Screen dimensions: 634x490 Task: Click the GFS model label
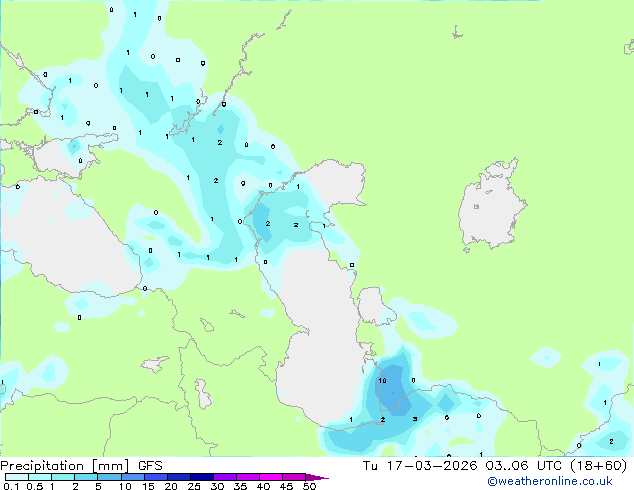[x=150, y=466]
